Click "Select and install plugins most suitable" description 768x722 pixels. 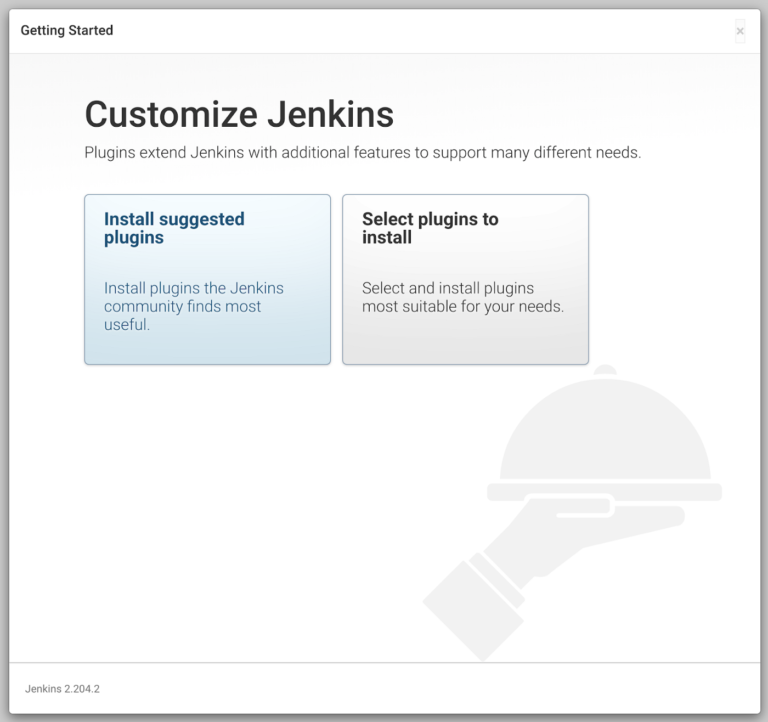(x=462, y=297)
